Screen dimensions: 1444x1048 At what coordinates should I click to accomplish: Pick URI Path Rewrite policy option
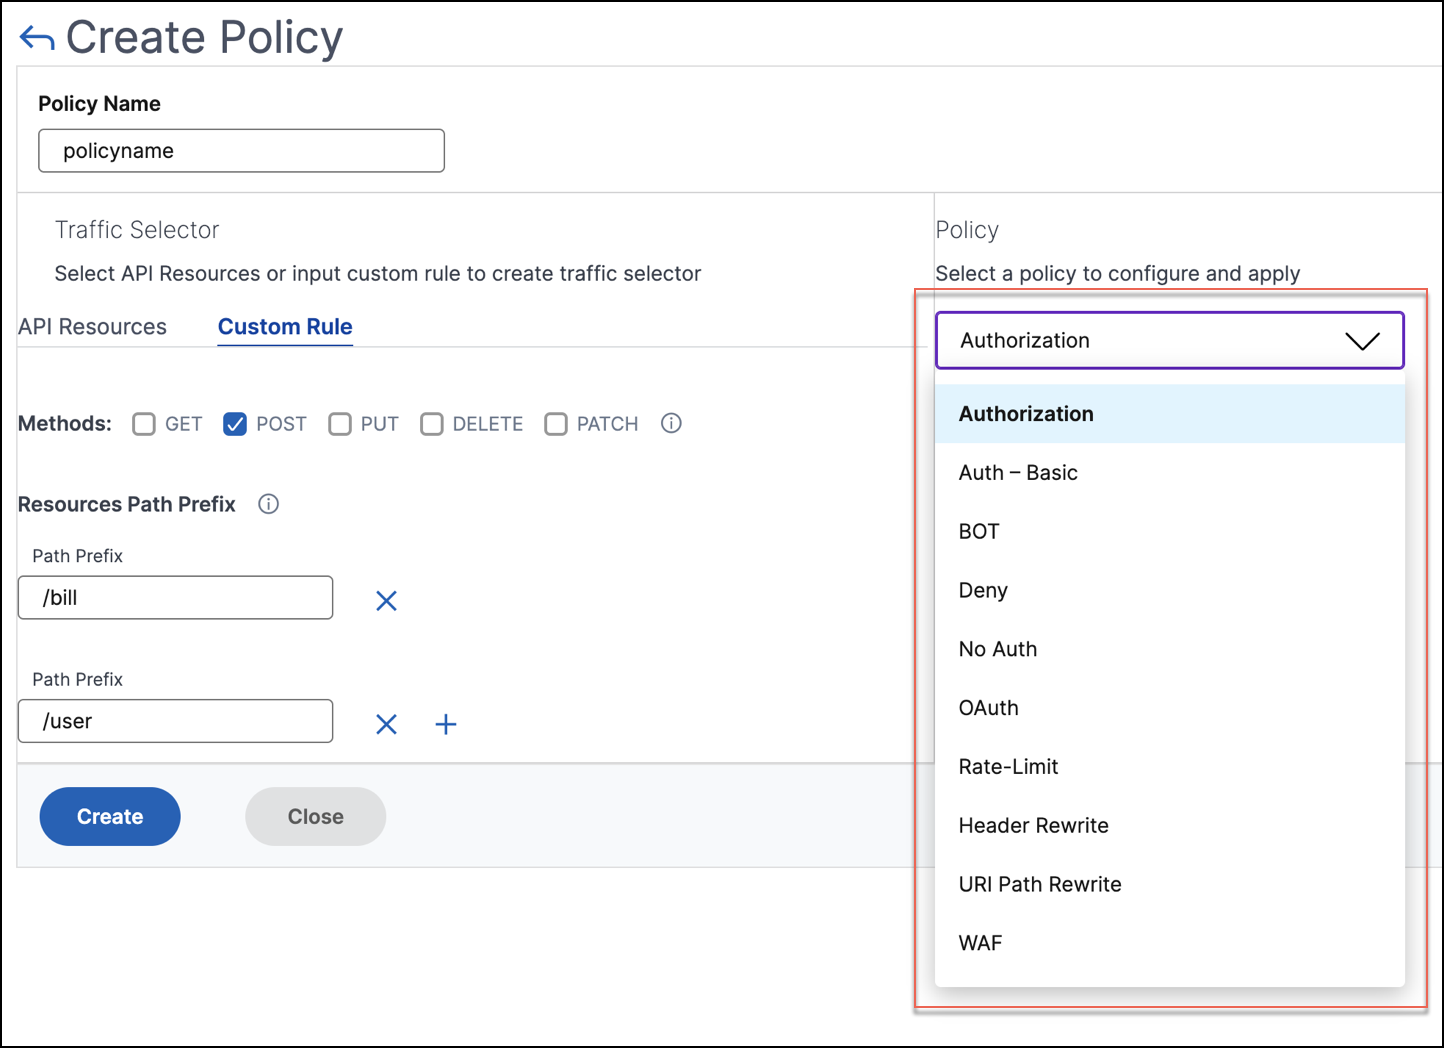1170,884
